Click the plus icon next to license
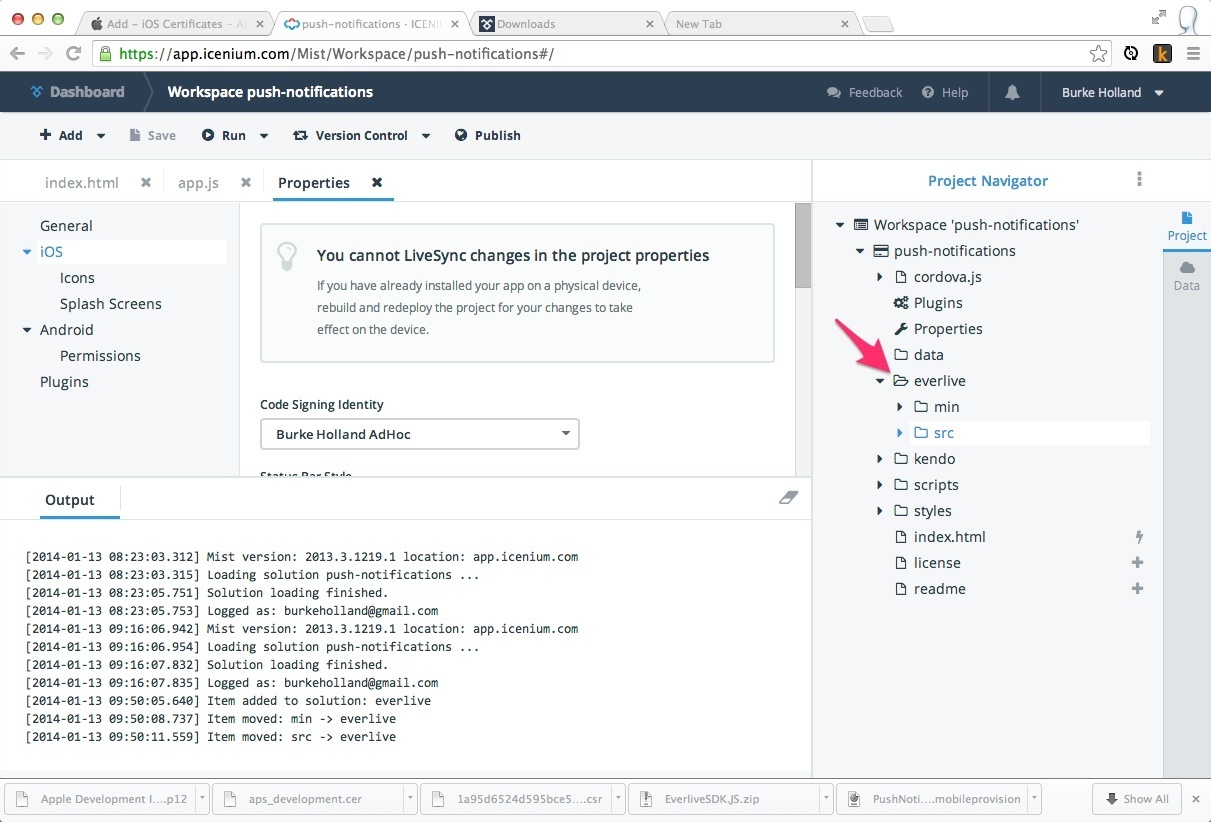 (x=1137, y=563)
